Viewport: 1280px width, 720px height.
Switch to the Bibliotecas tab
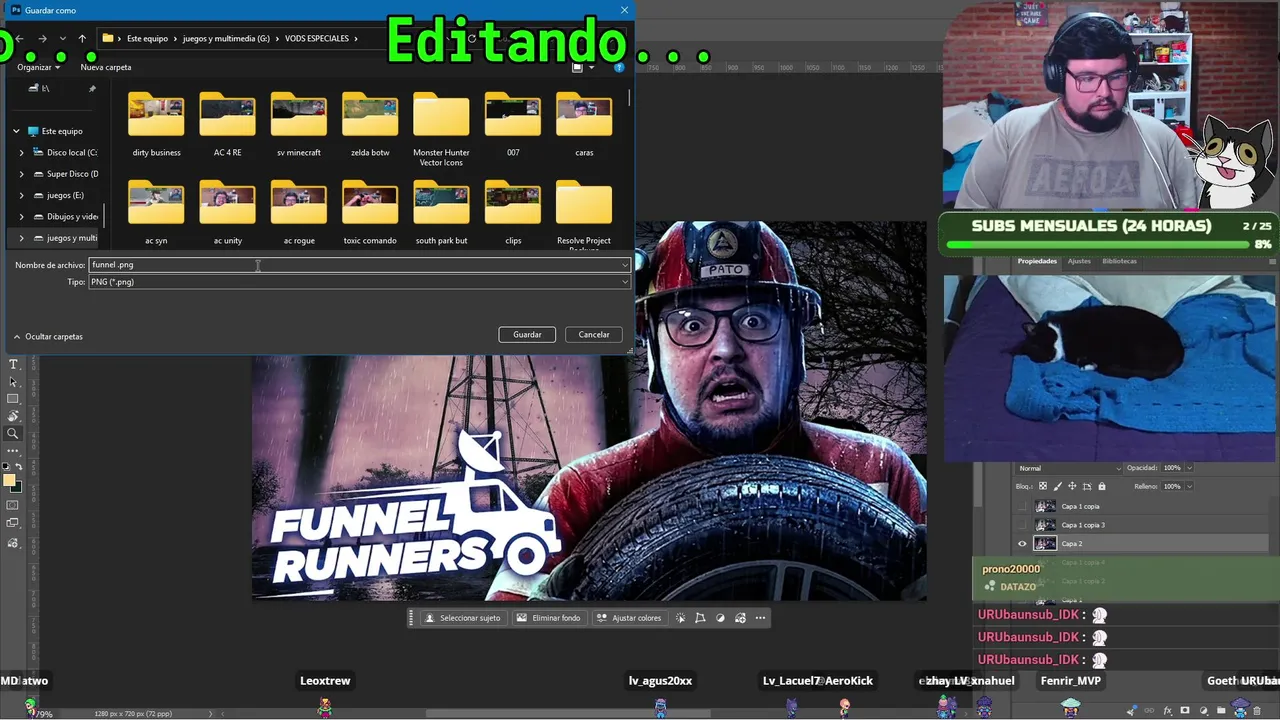1119,261
